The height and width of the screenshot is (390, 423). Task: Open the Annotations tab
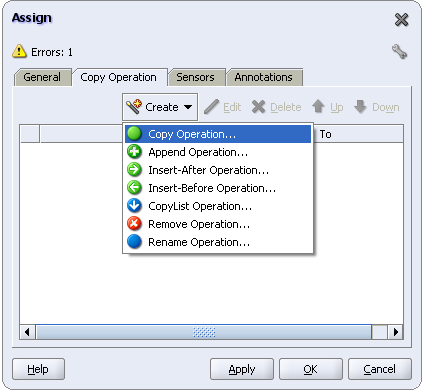pyautogui.click(x=264, y=77)
